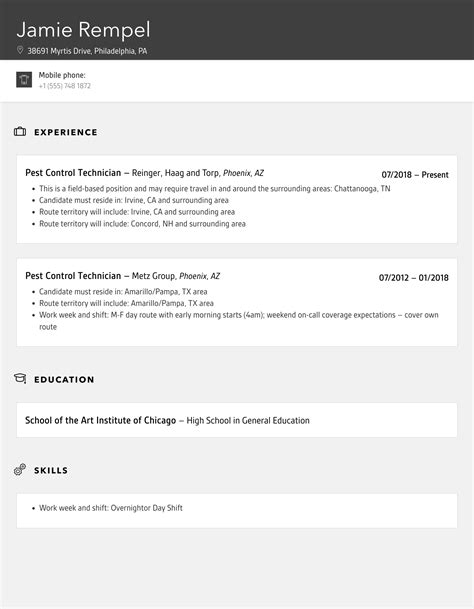Click the 38691 Myrtis Drive address text
Viewport: 474px width, 609px height.
coord(87,51)
